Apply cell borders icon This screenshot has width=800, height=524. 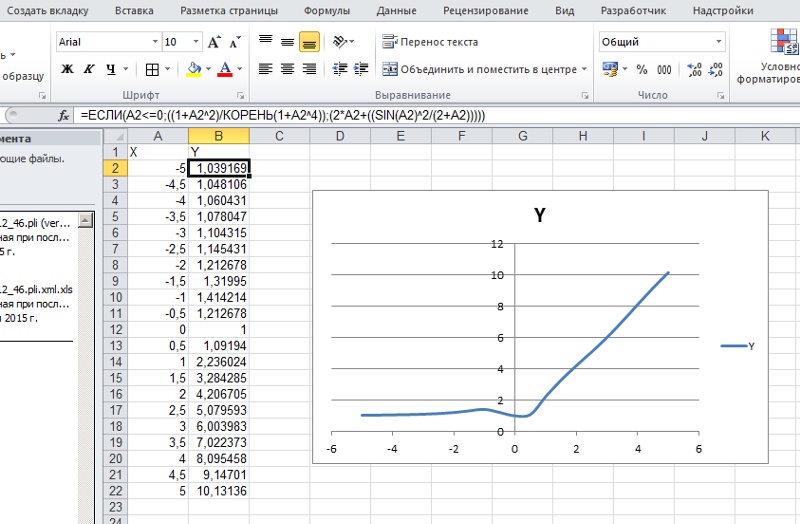pos(152,69)
